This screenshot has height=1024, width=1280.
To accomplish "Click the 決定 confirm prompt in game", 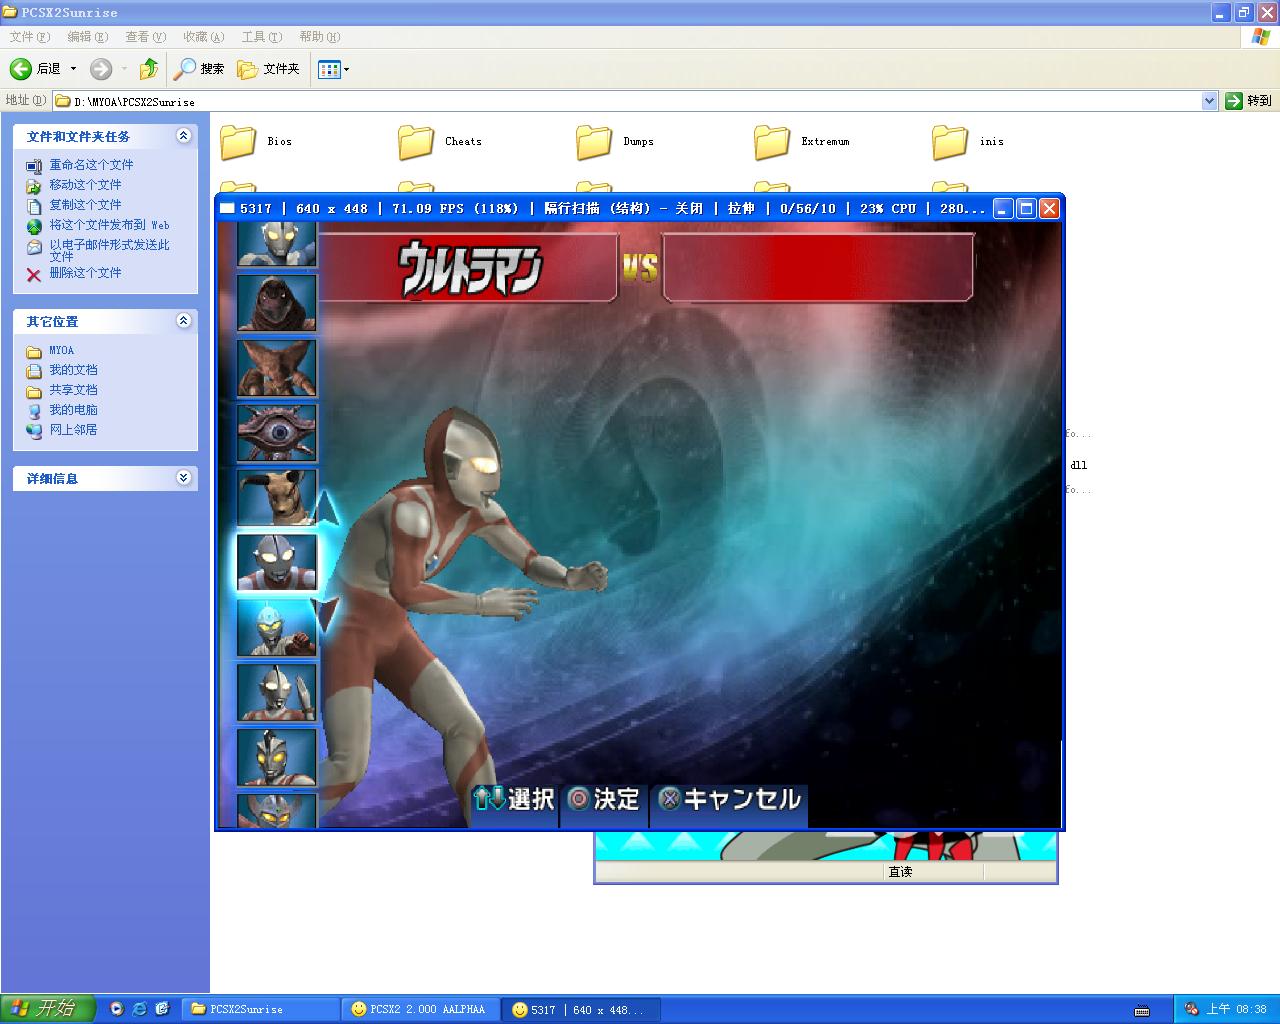I will coord(603,799).
